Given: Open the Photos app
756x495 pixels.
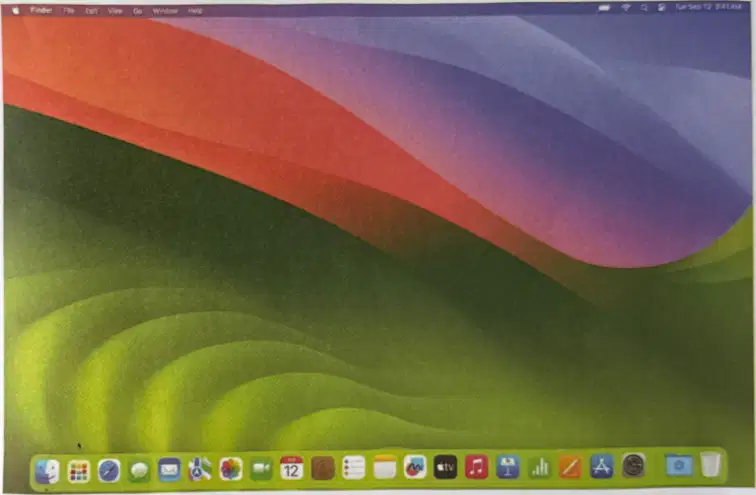Looking at the screenshot, I should pos(230,469).
